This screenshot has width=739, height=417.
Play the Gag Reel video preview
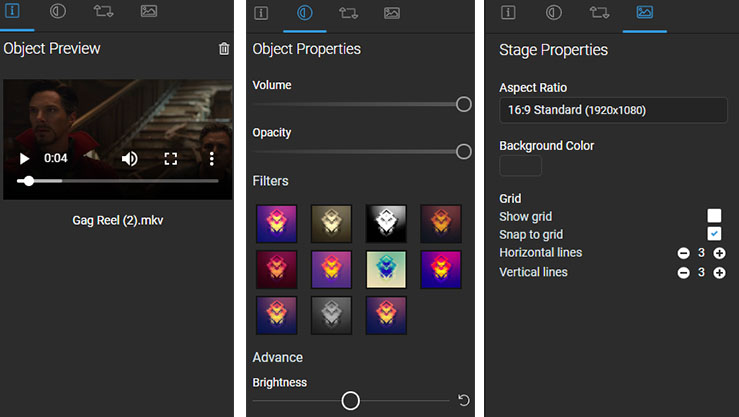tap(25, 159)
